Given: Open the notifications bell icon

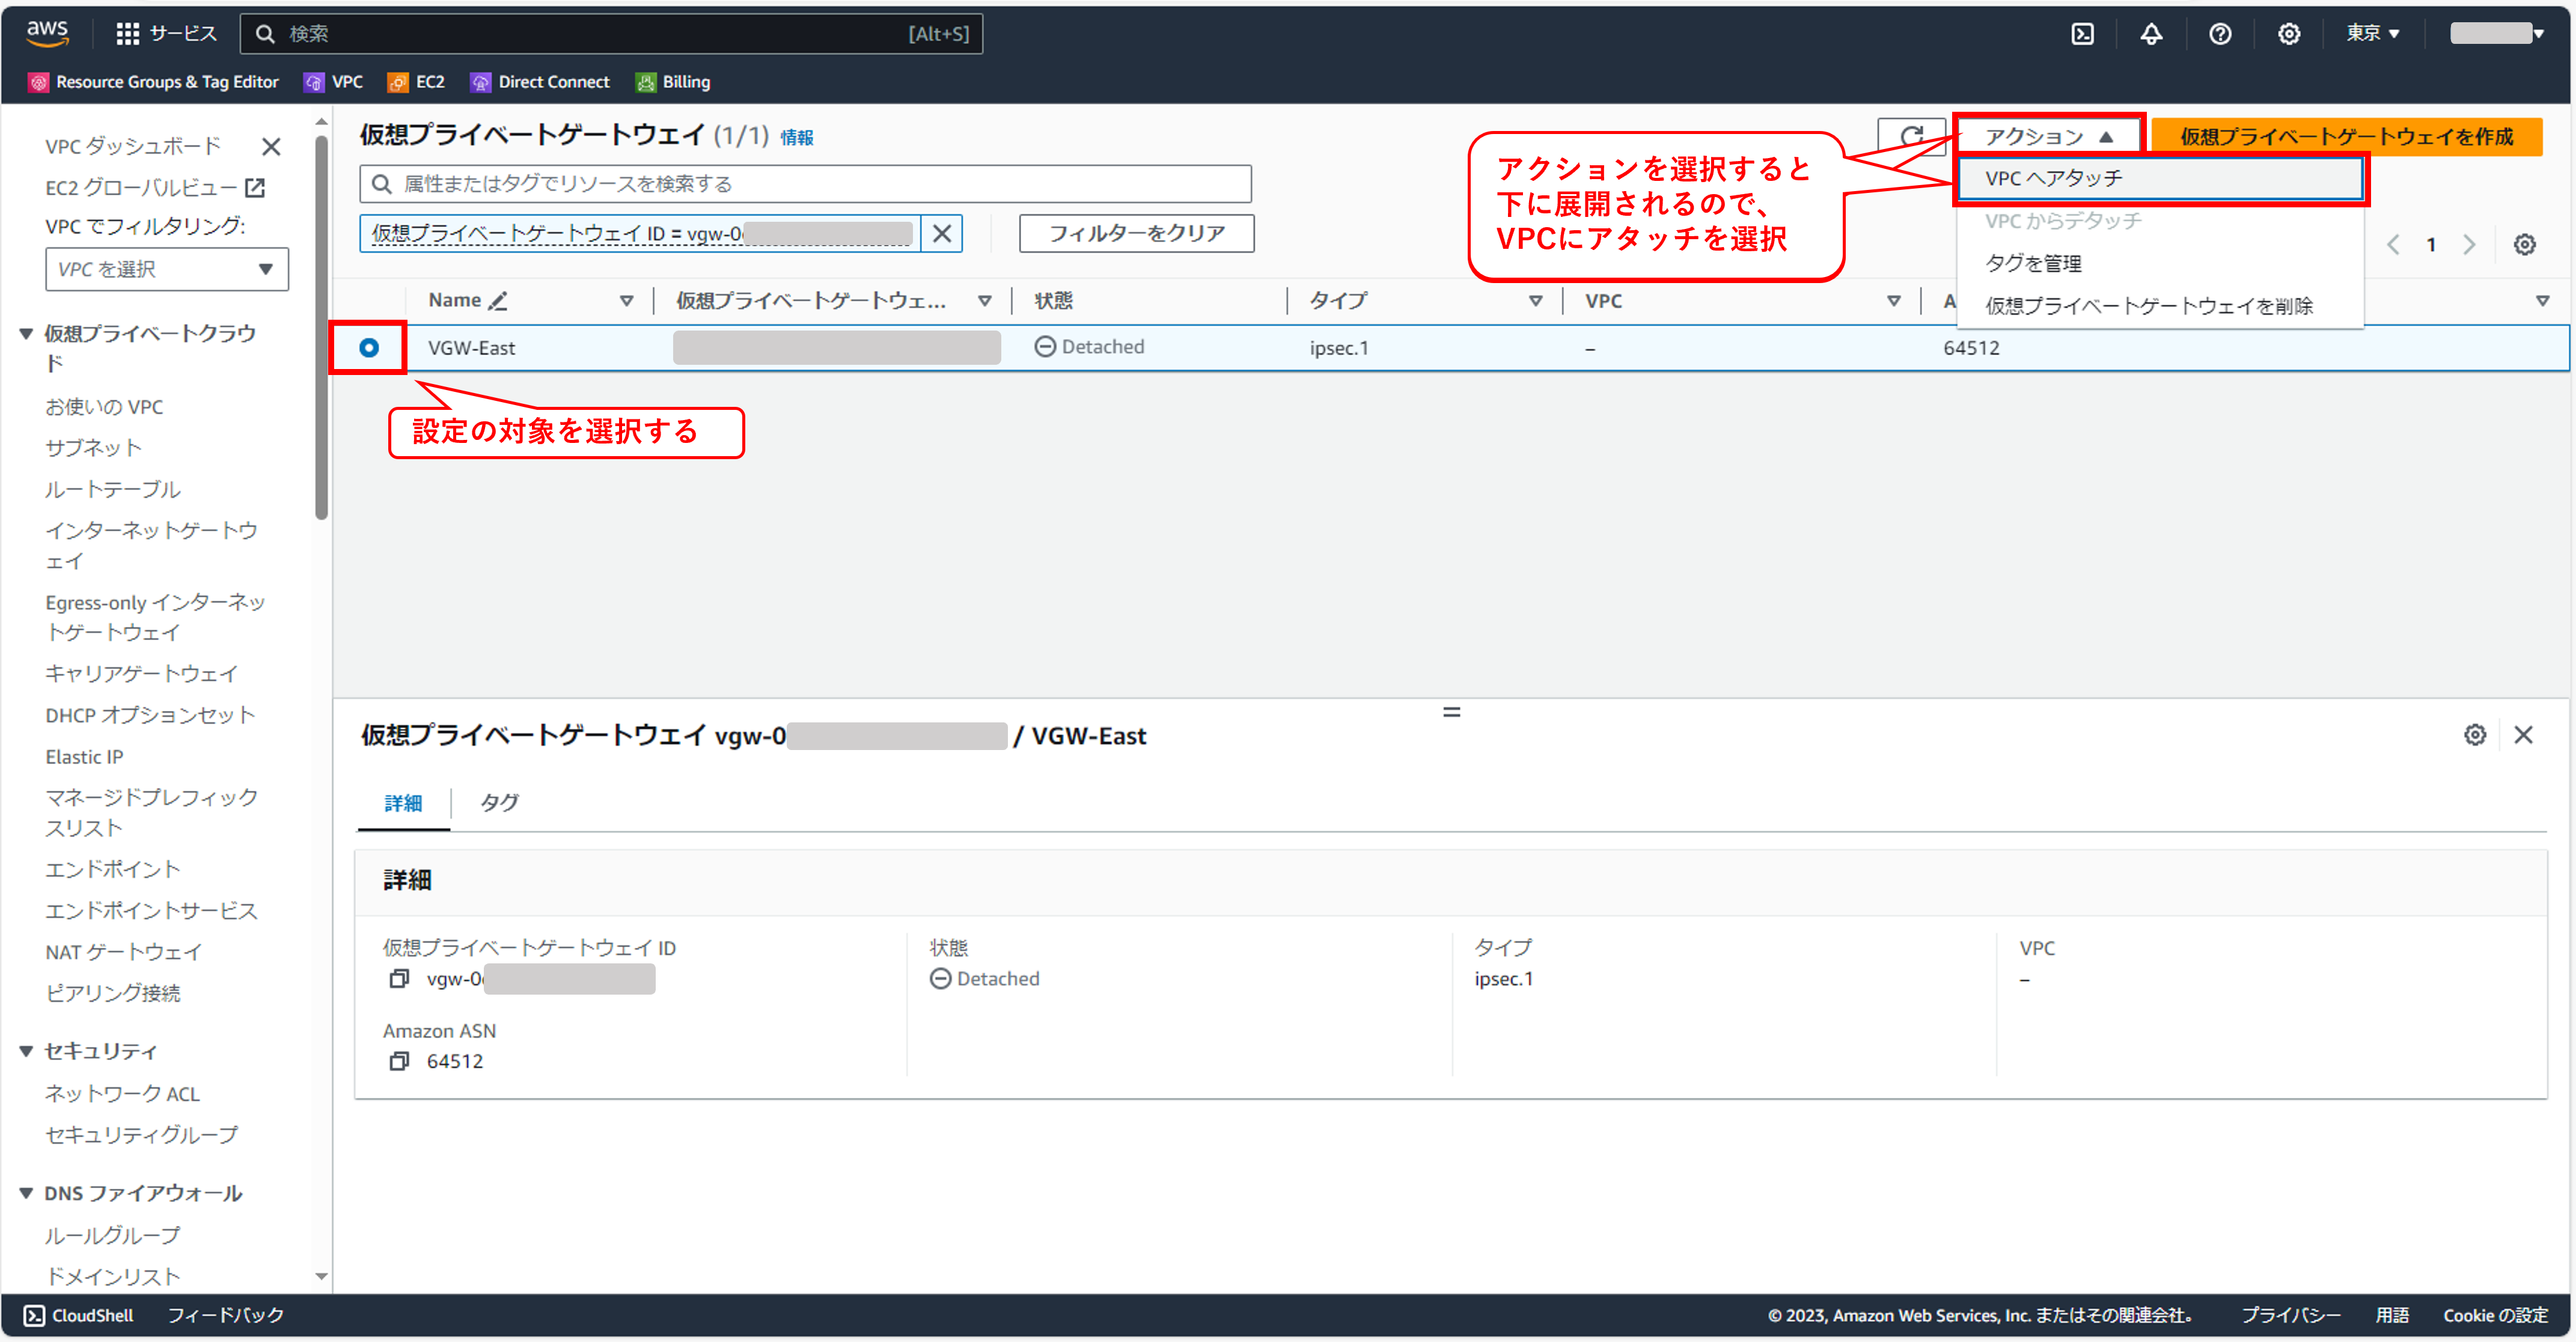Looking at the screenshot, I should pos(2151,34).
